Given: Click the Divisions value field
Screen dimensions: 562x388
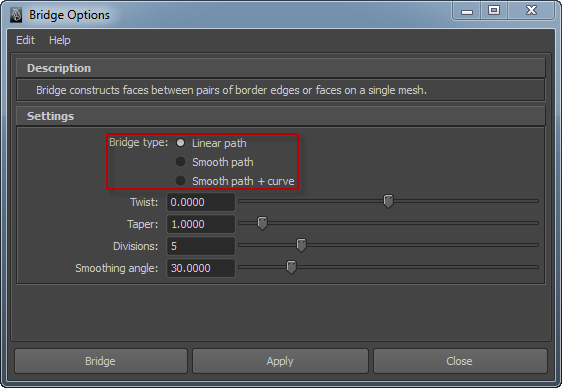Looking at the screenshot, I should click(201, 246).
